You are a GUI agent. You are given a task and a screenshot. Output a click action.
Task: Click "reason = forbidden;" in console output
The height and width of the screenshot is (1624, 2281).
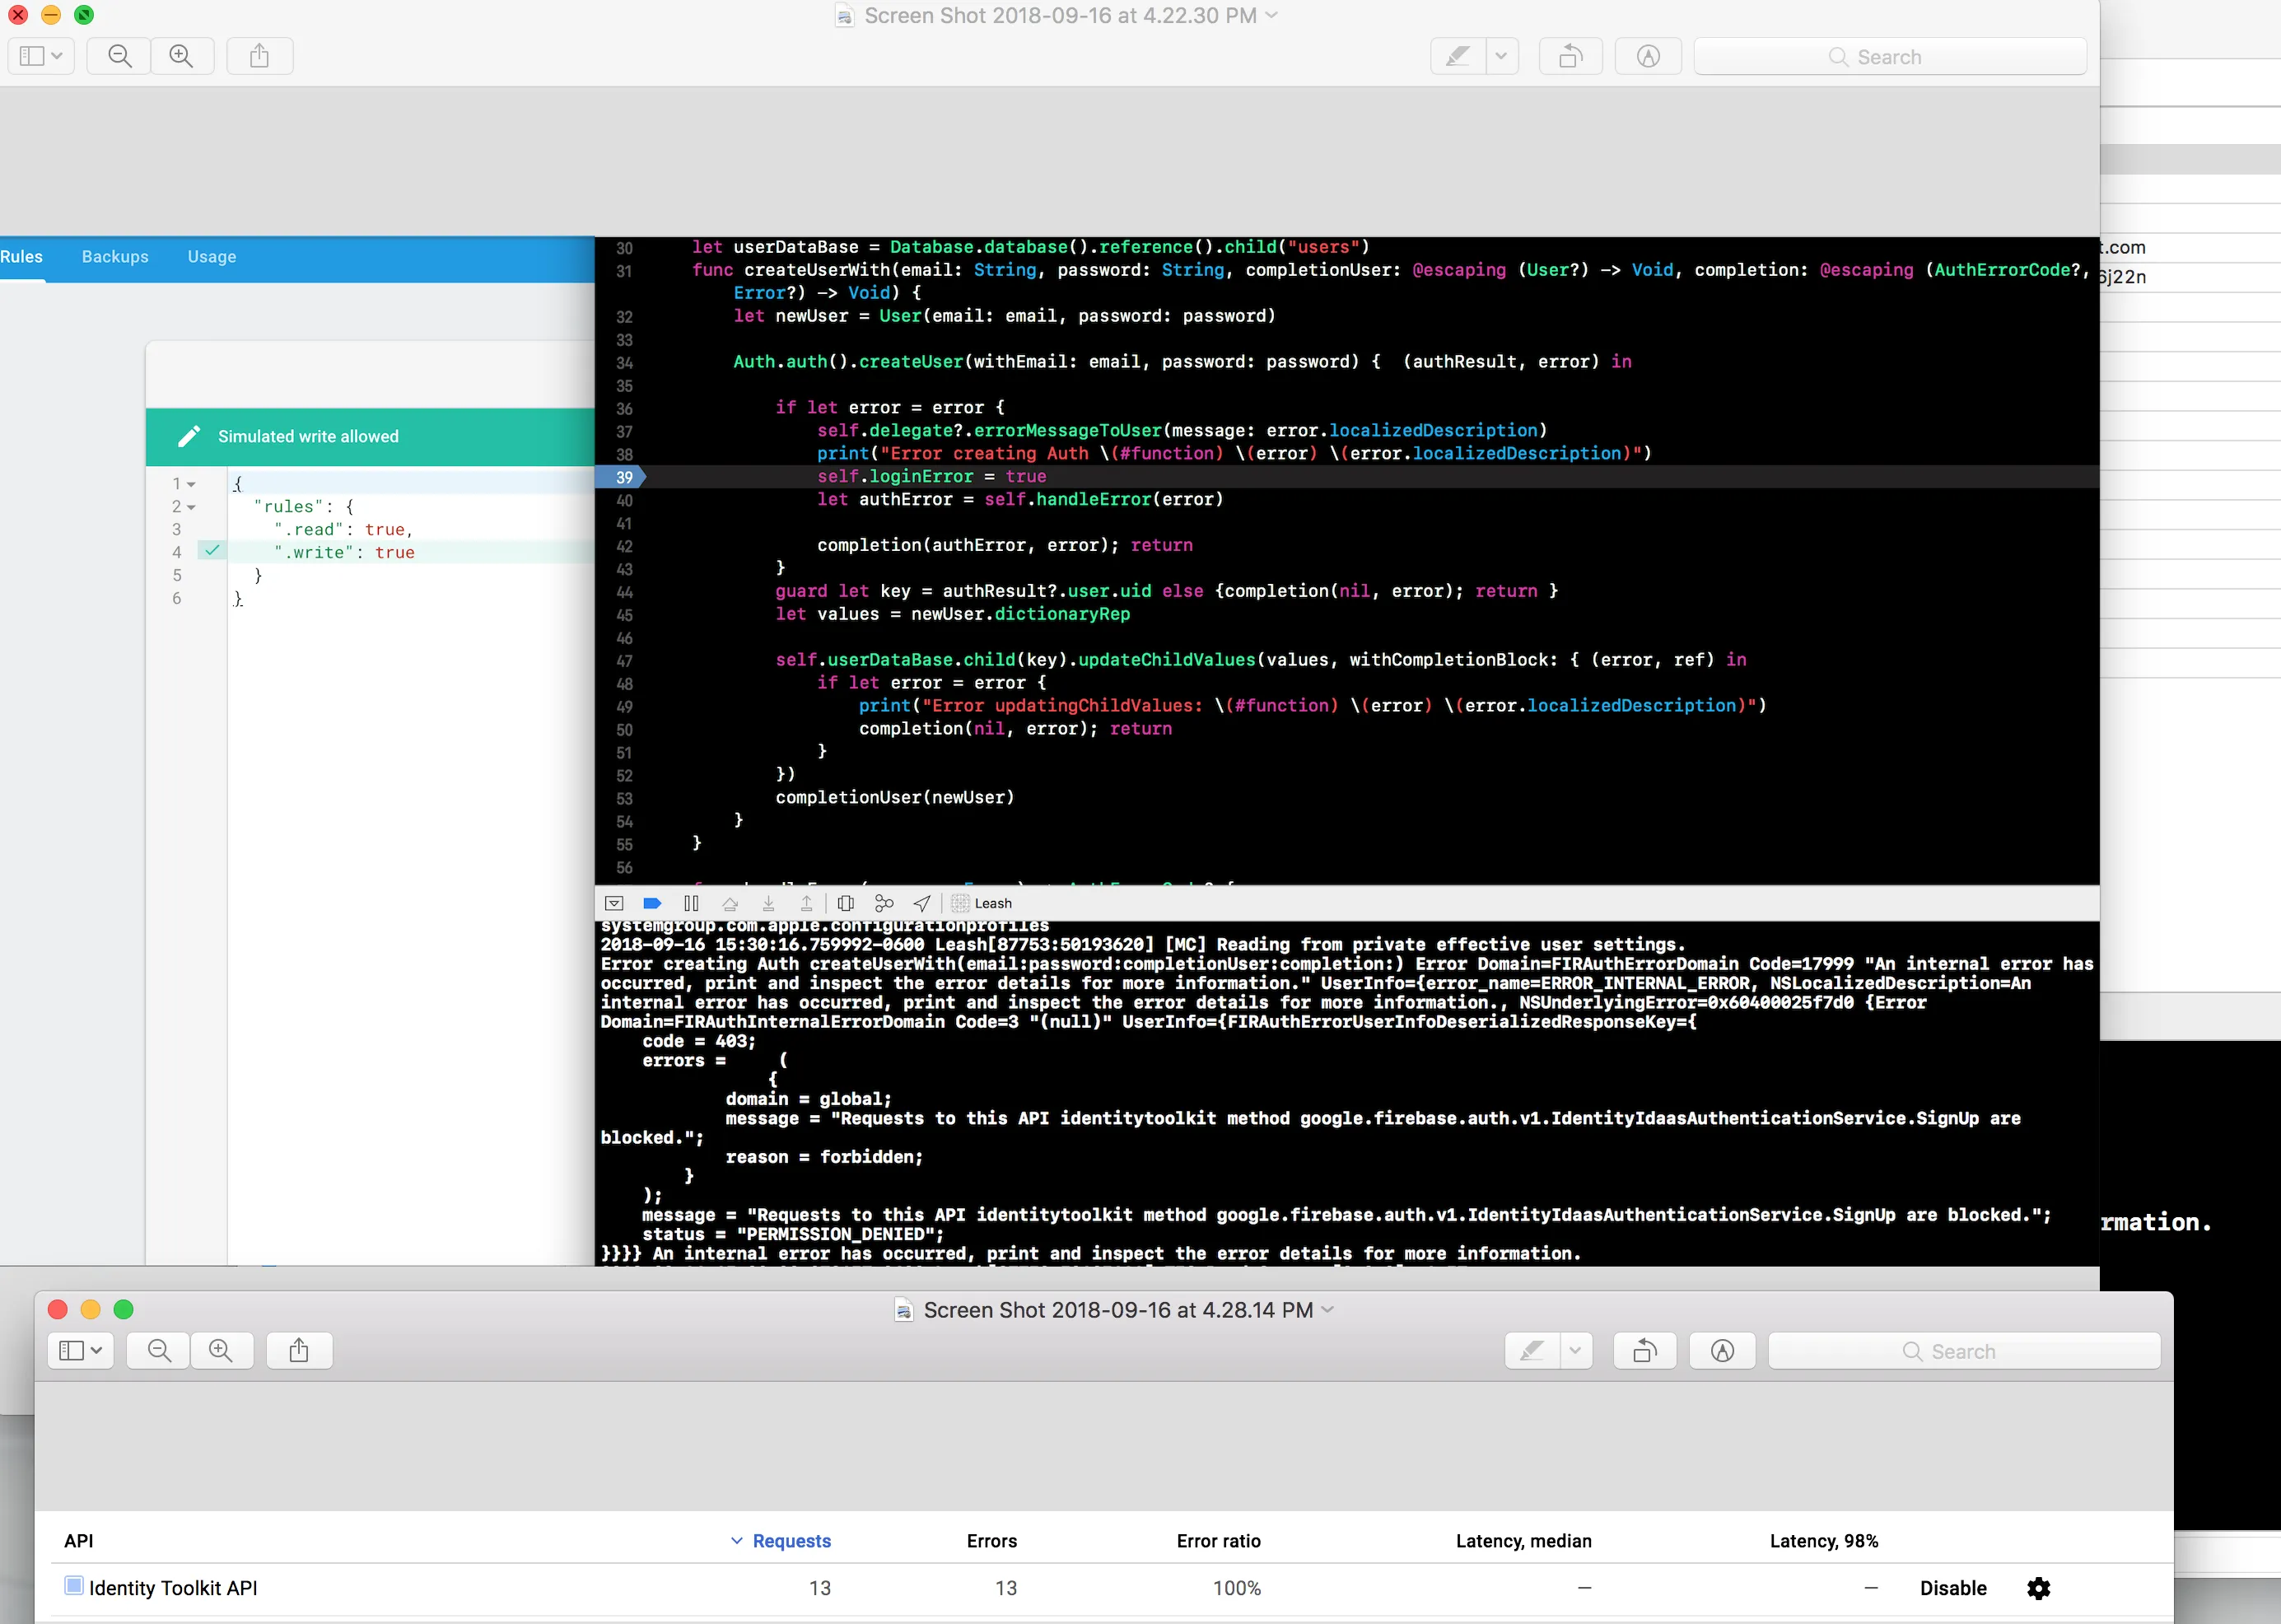point(824,1157)
